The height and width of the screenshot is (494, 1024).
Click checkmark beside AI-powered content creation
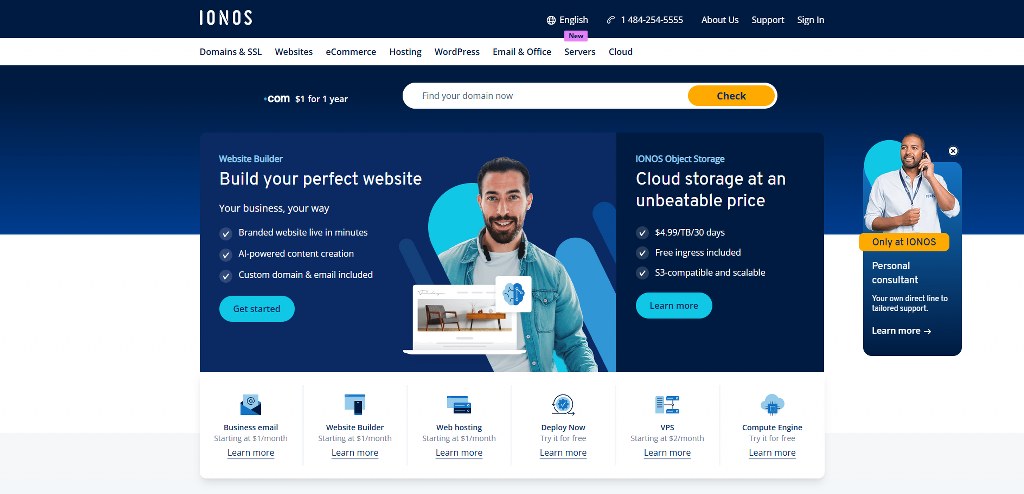[x=225, y=254]
